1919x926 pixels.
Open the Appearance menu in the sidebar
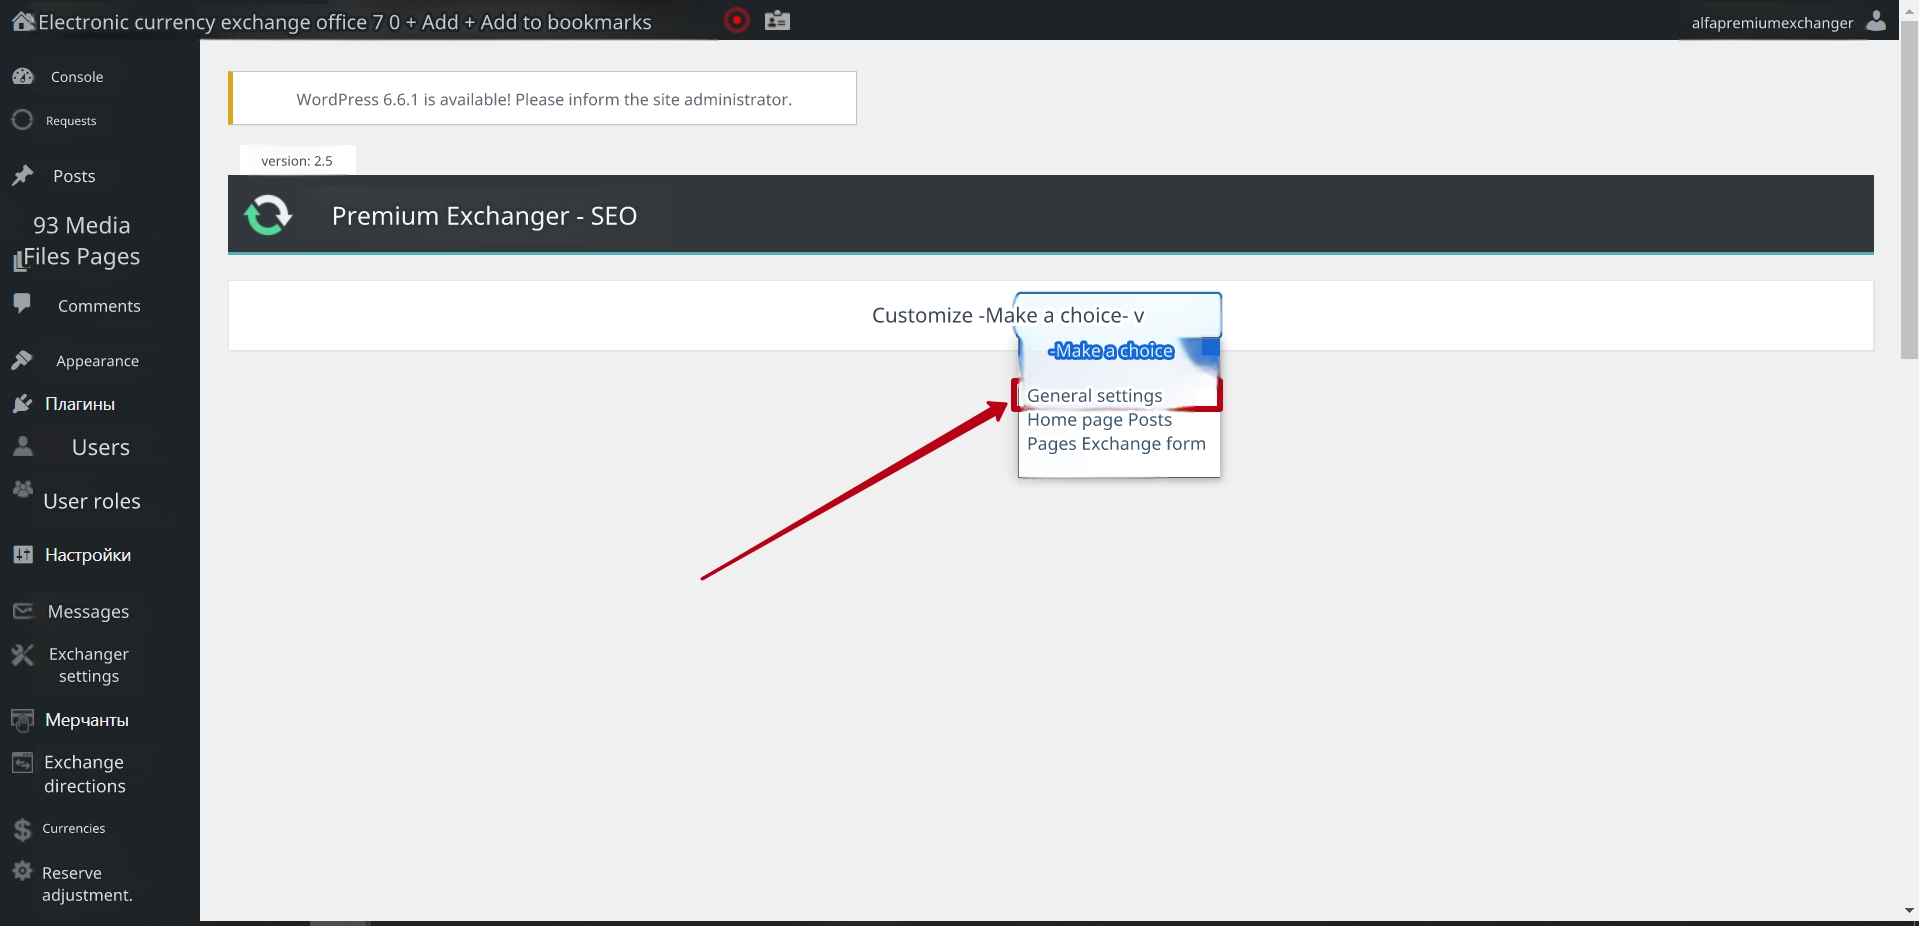pos(97,361)
